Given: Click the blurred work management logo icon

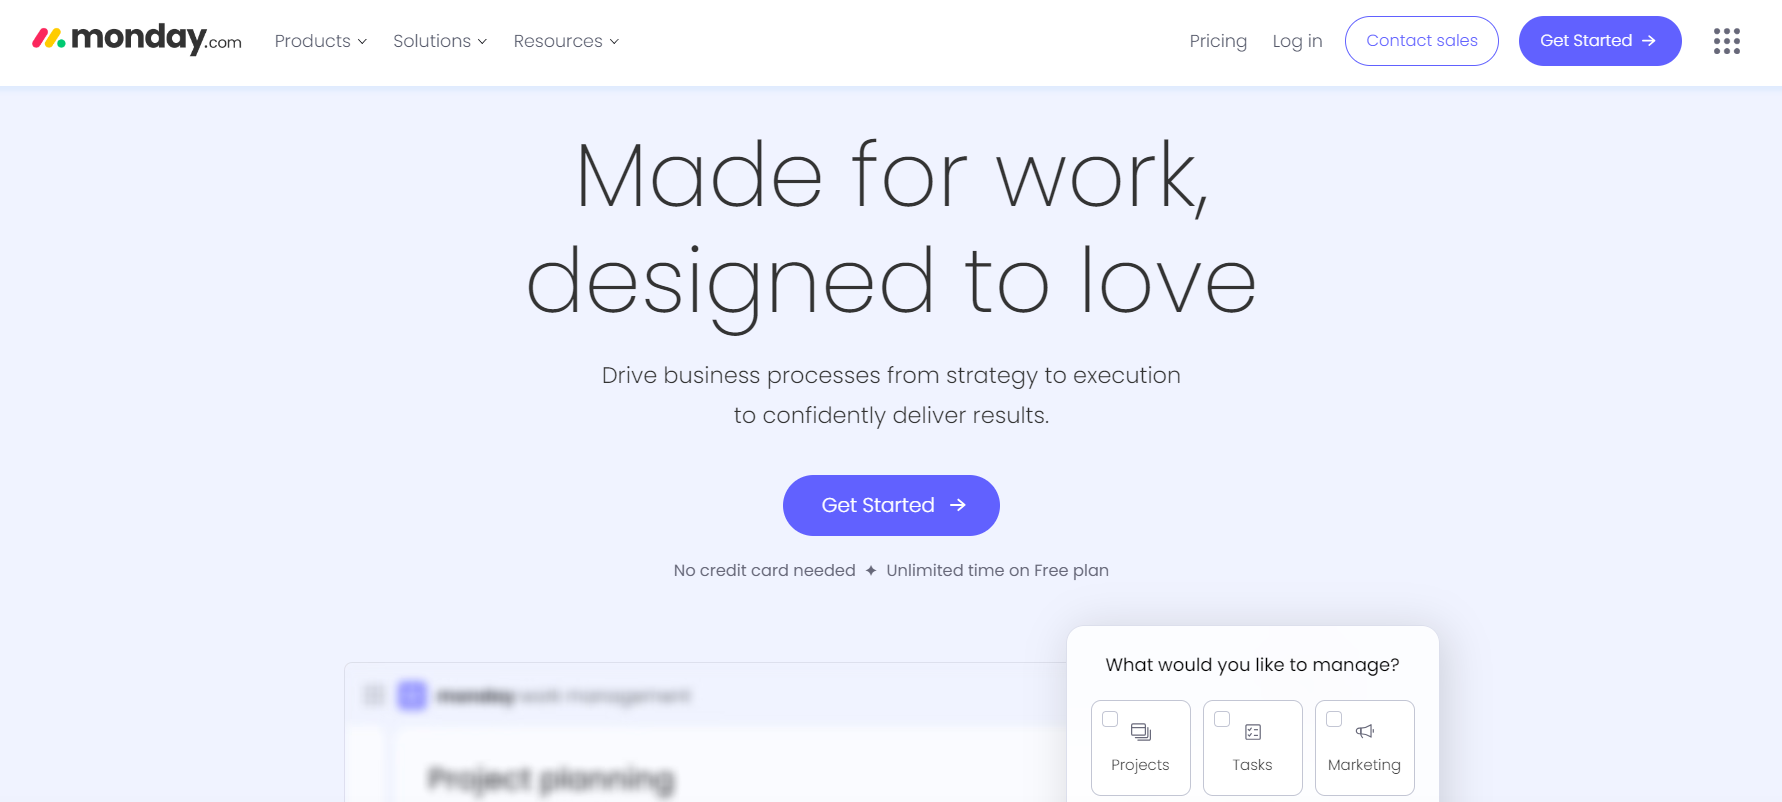Looking at the screenshot, I should click(x=412, y=695).
